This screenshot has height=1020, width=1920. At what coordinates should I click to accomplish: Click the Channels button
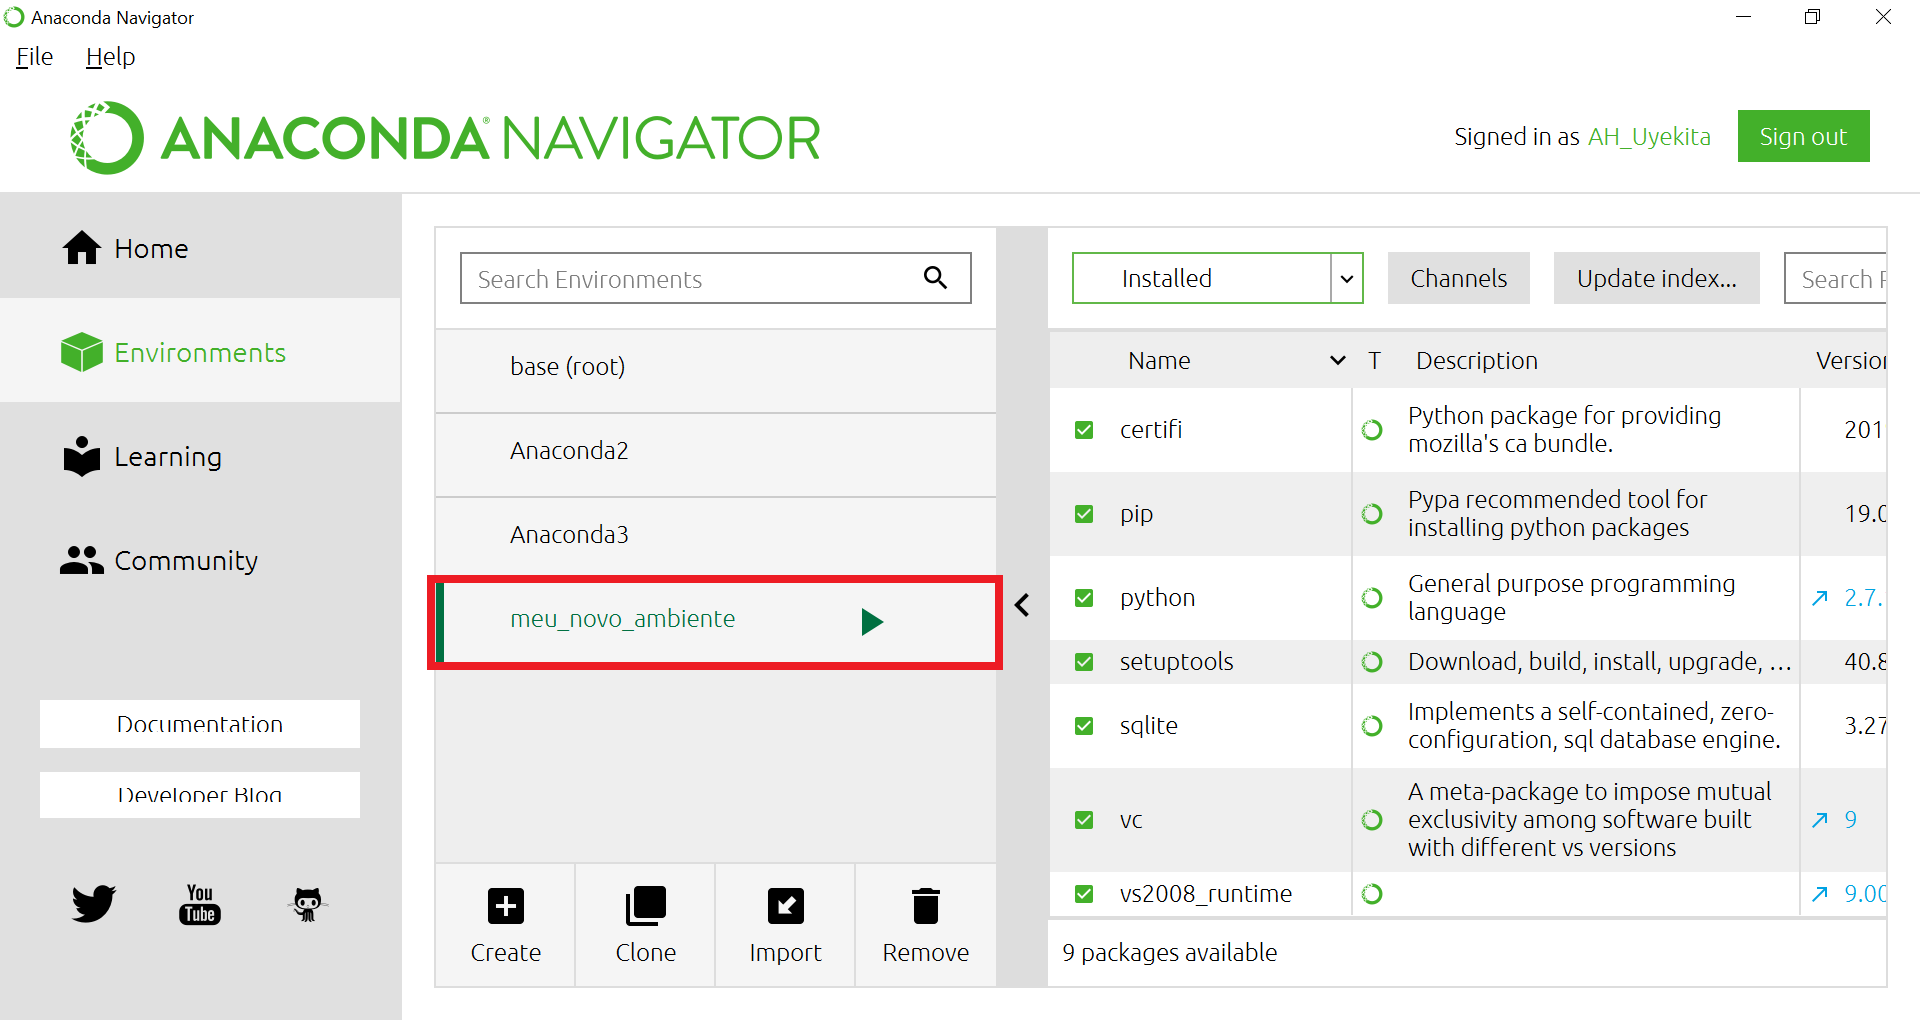[x=1458, y=278]
